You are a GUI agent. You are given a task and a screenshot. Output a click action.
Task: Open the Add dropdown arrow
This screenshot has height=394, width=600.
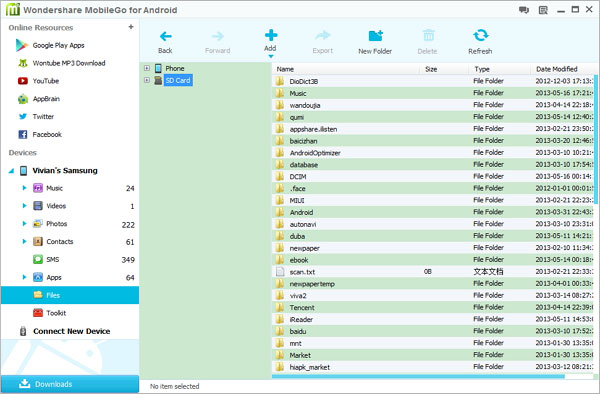271,57
